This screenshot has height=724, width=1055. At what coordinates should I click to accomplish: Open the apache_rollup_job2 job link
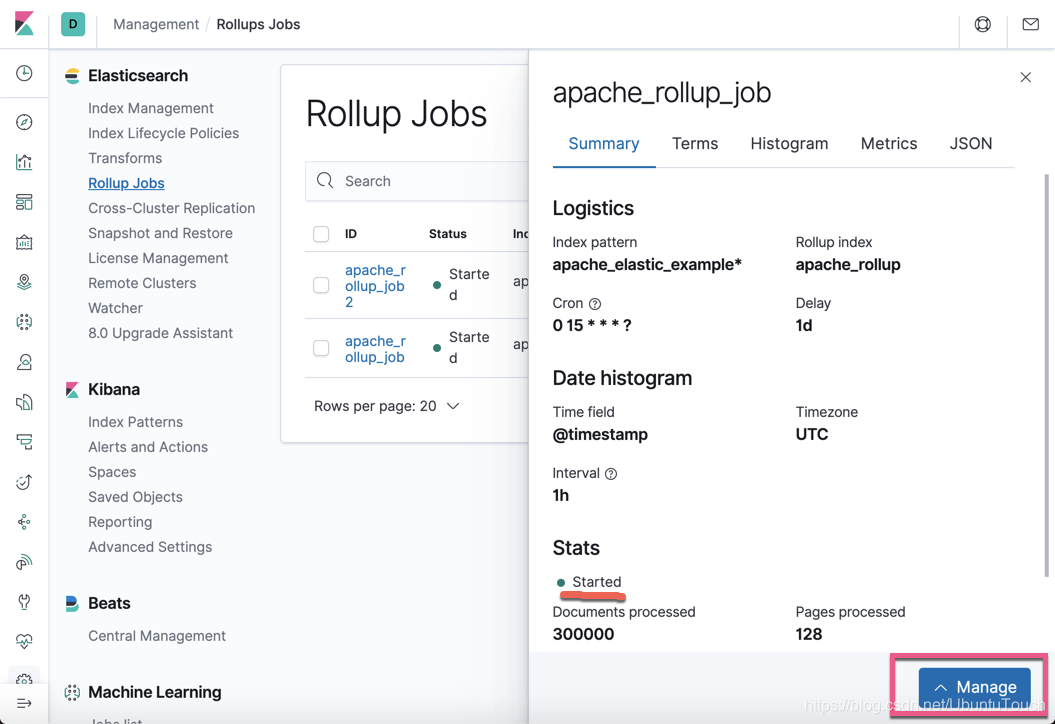(374, 285)
